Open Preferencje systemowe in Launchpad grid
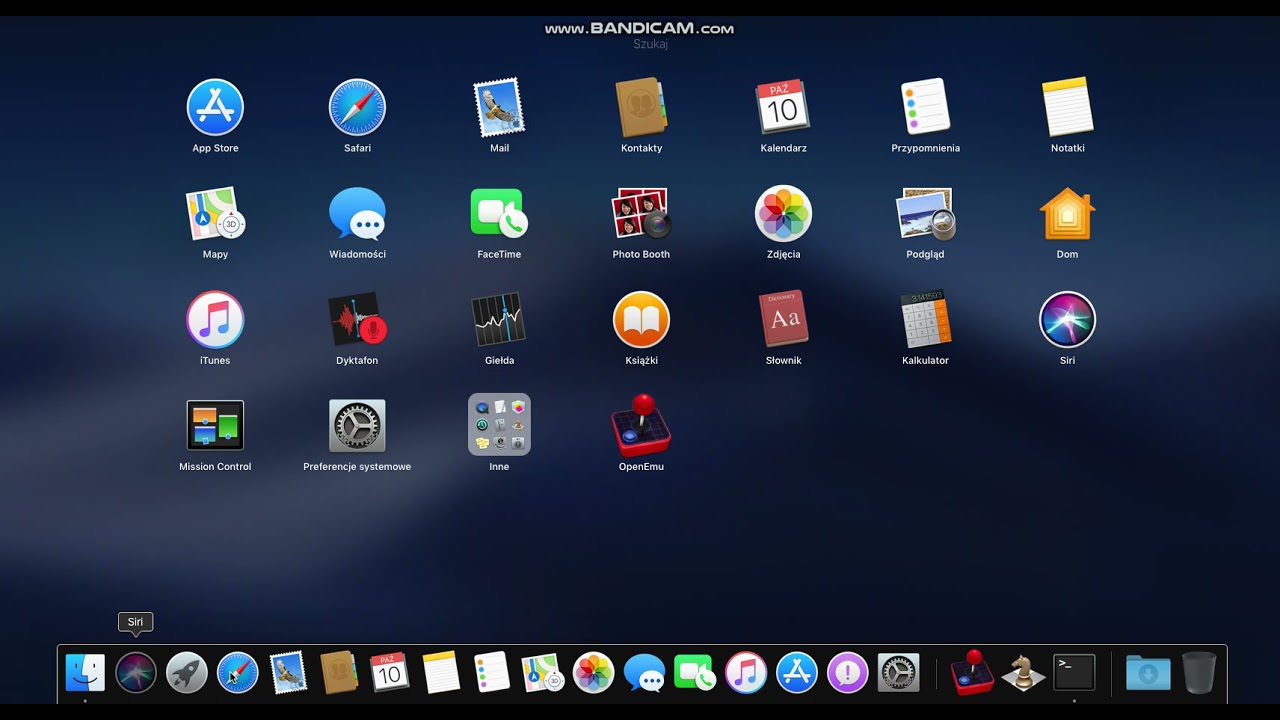This screenshot has width=1280, height=720. tap(357, 426)
